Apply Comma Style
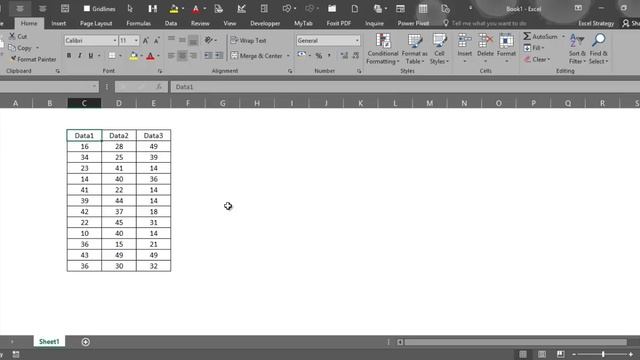 click(x=329, y=56)
